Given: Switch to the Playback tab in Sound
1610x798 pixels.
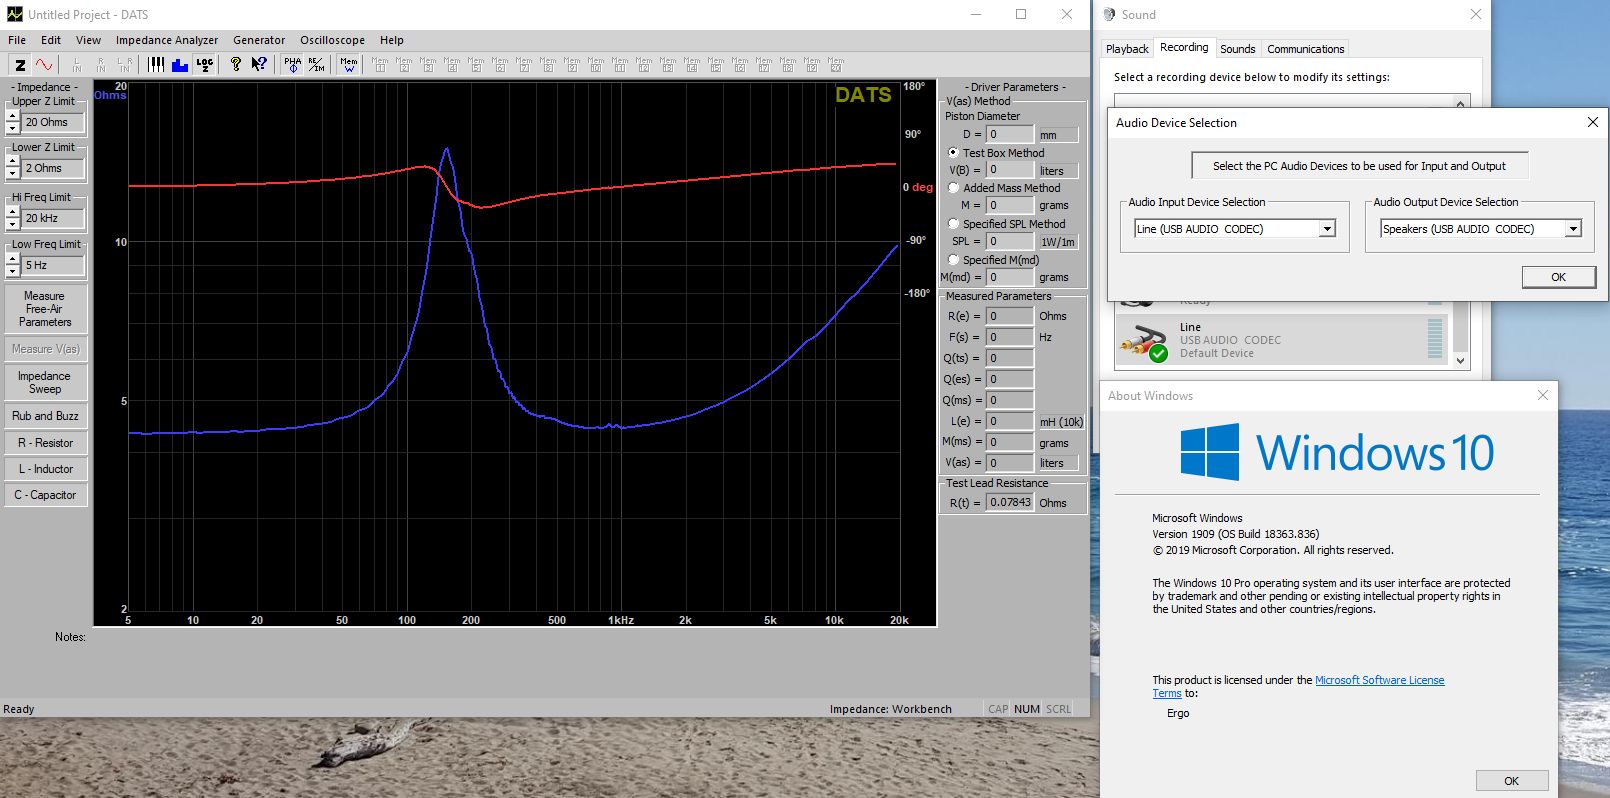Looking at the screenshot, I should click(x=1127, y=49).
